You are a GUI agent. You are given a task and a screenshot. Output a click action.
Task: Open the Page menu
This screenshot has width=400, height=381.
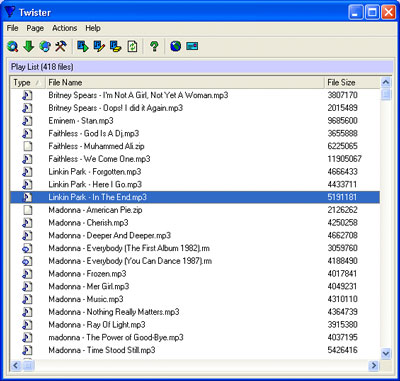35,28
